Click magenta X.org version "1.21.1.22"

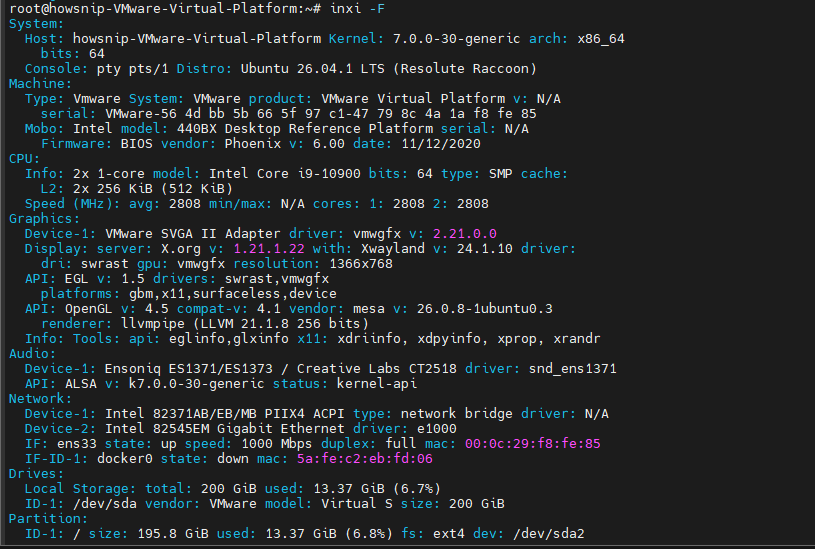point(269,249)
